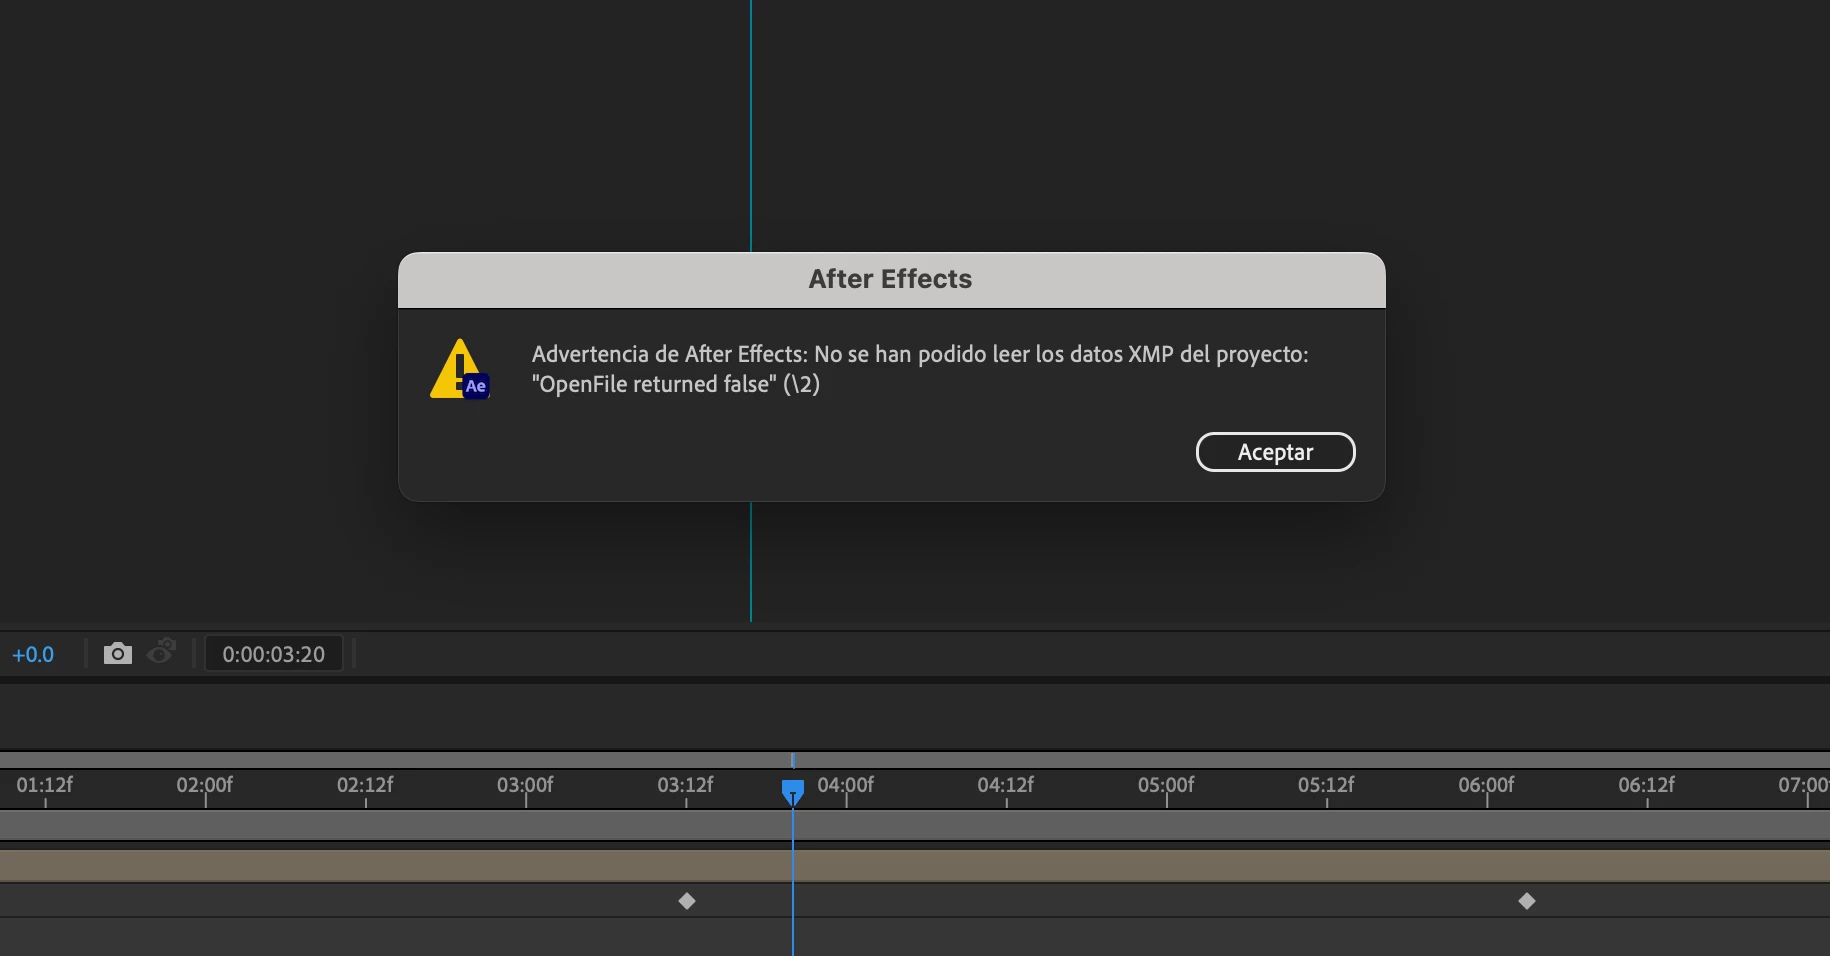
Task: Click the 01:12f mark on time ruler
Action: [x=44, y=785]
